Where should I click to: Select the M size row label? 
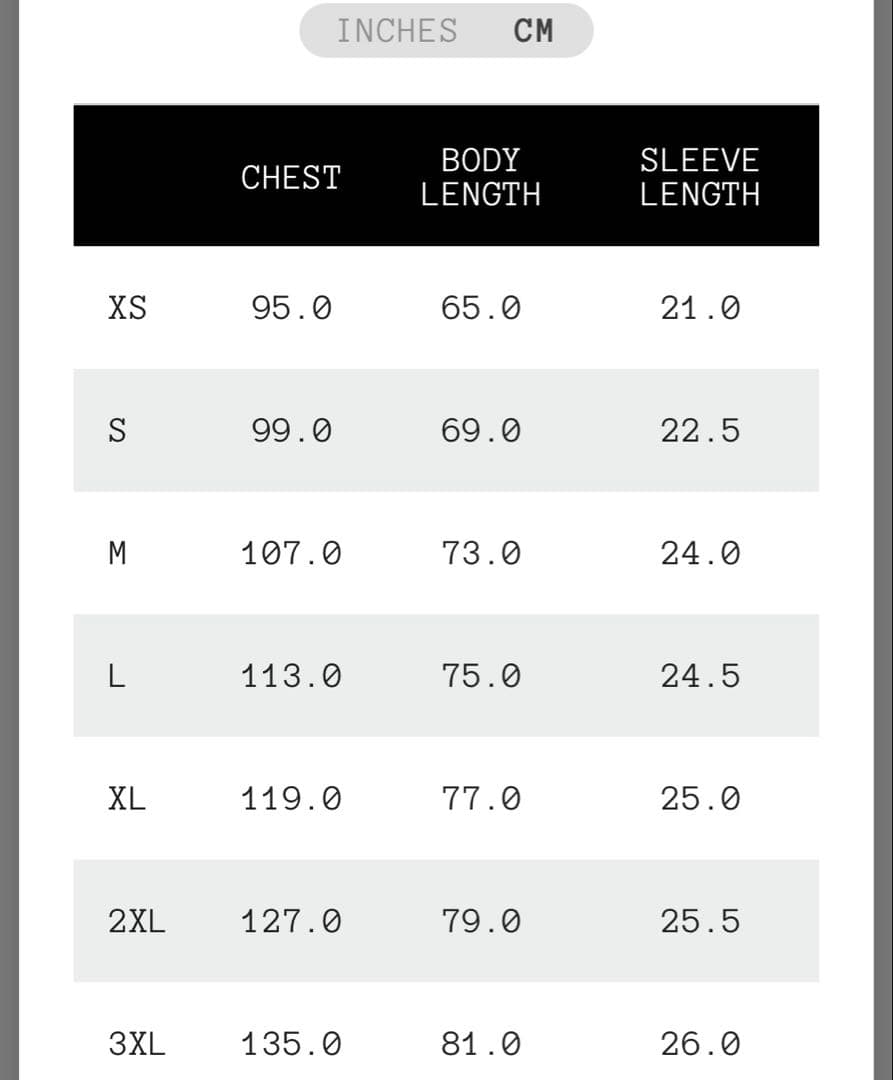coord(117,553)
